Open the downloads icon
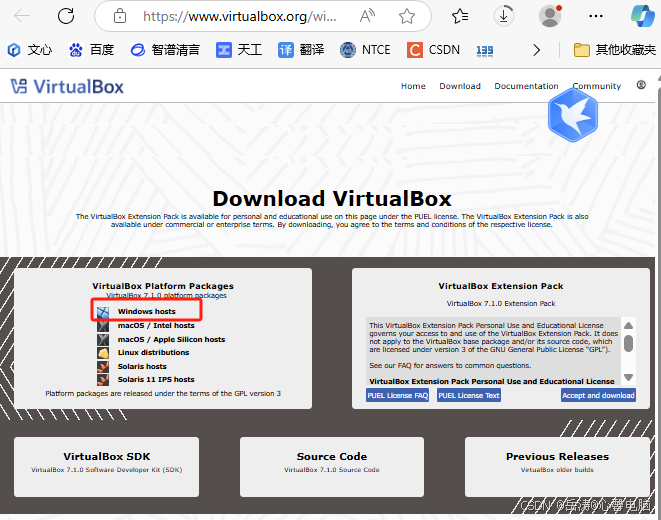The image size is (661, 520). [504, 16]
